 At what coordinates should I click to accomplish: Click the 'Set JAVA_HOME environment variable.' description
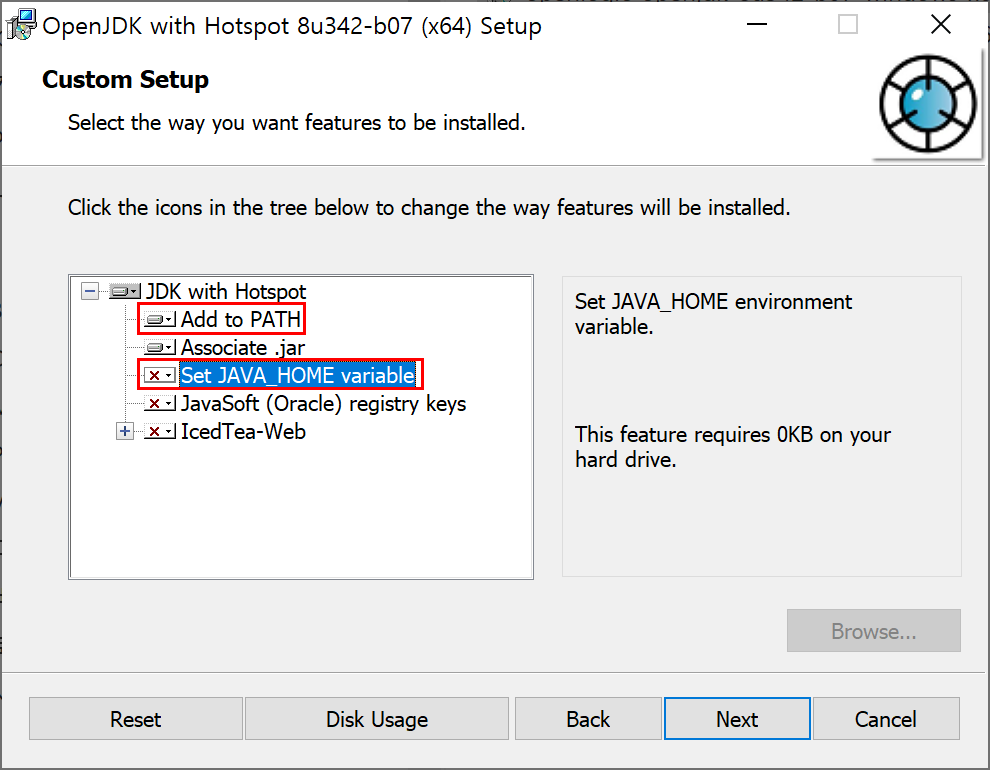click(713, 314)
